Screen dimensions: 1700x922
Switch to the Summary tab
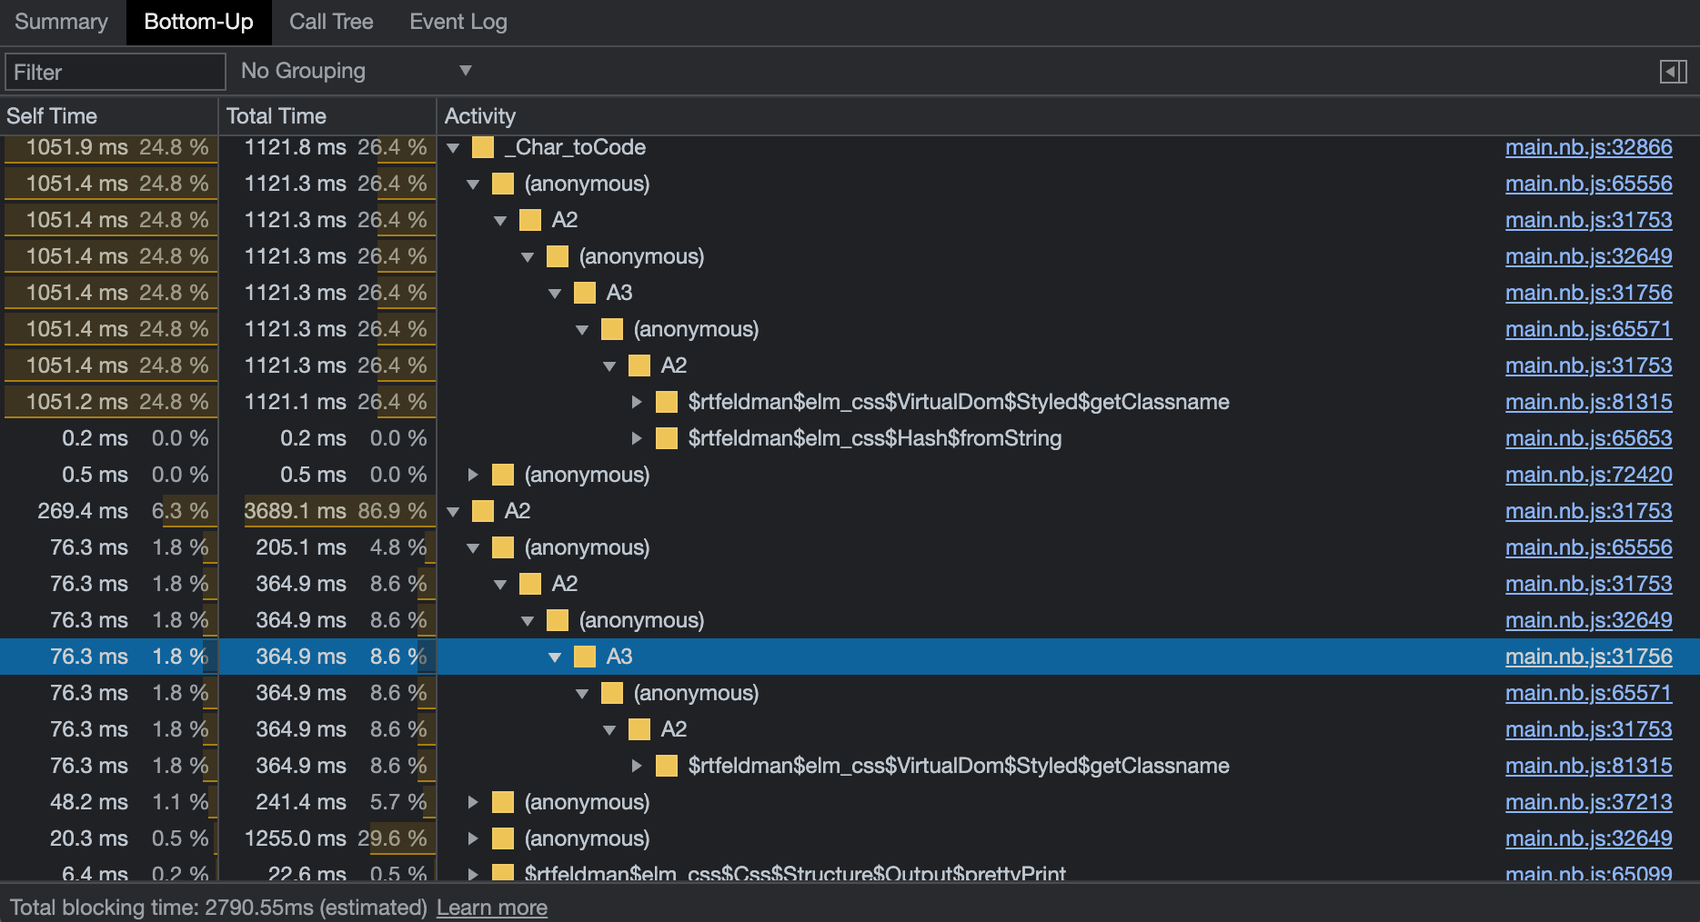[61, 22]
